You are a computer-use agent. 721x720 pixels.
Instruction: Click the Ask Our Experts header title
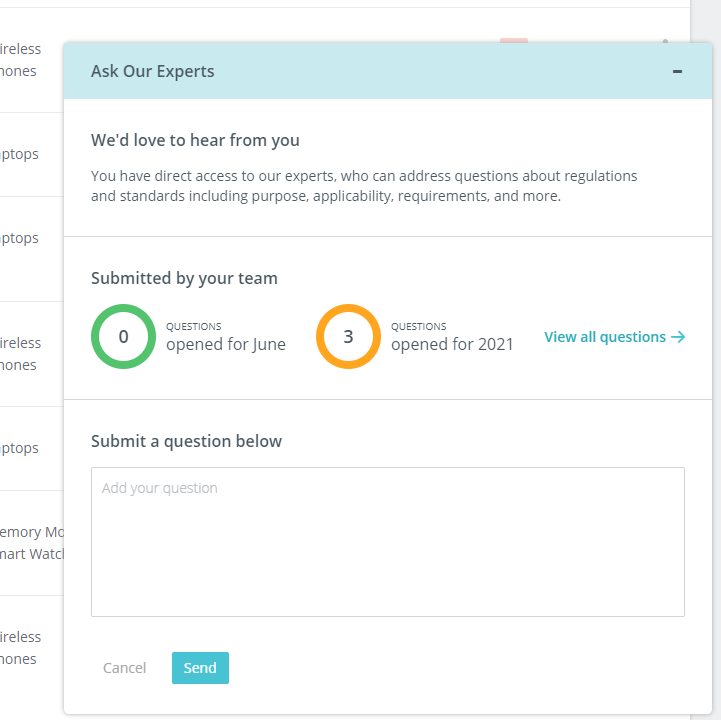coord(152,71)
